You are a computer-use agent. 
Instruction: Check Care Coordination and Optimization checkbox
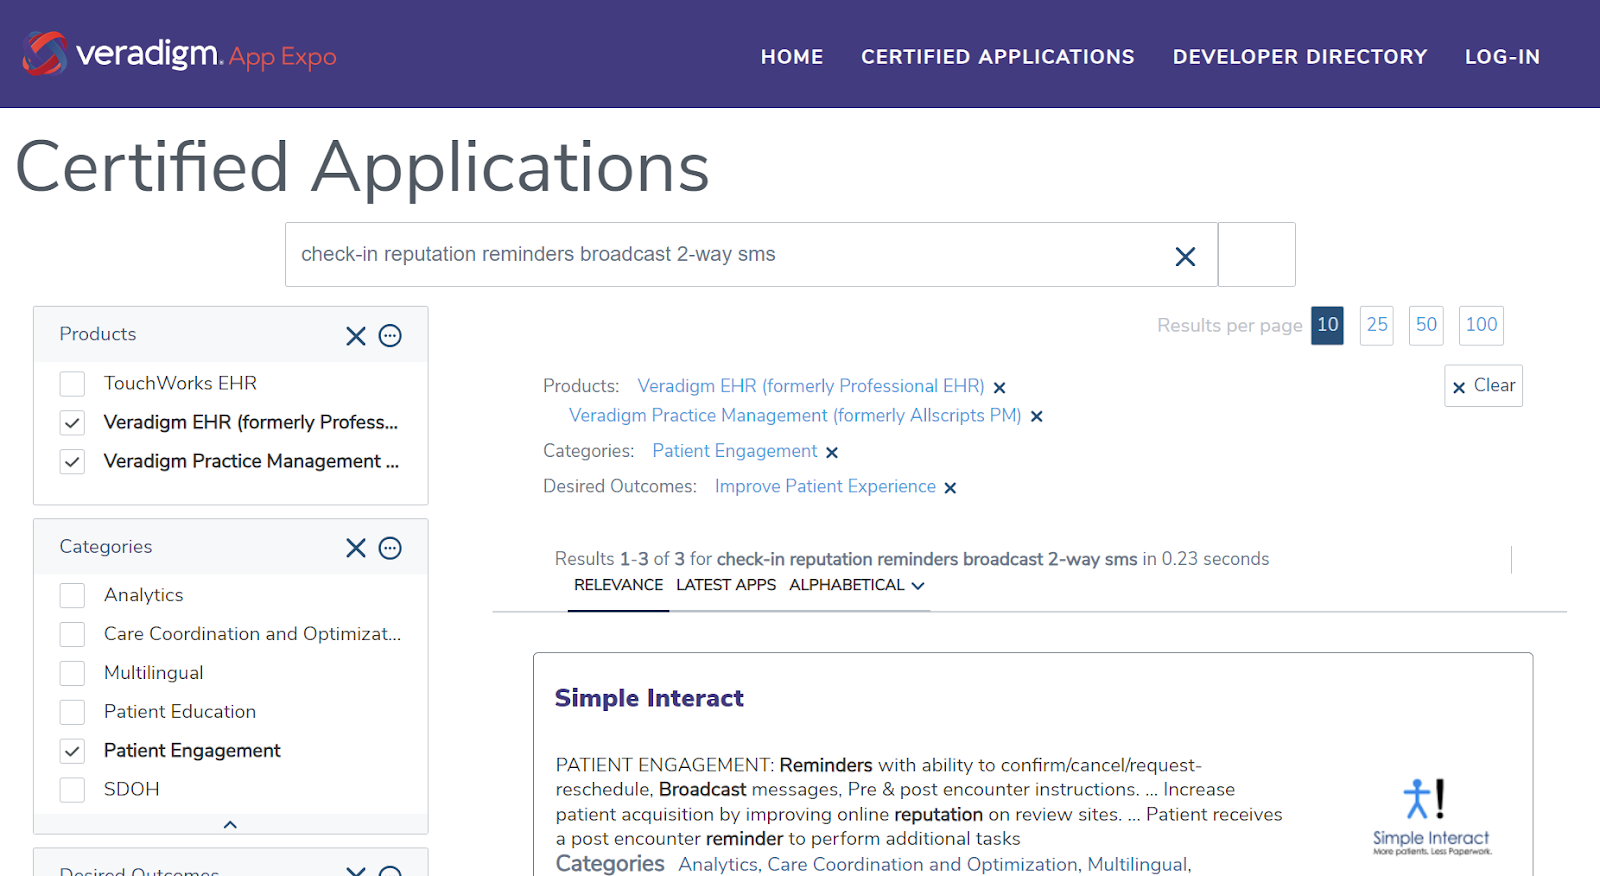72,635
